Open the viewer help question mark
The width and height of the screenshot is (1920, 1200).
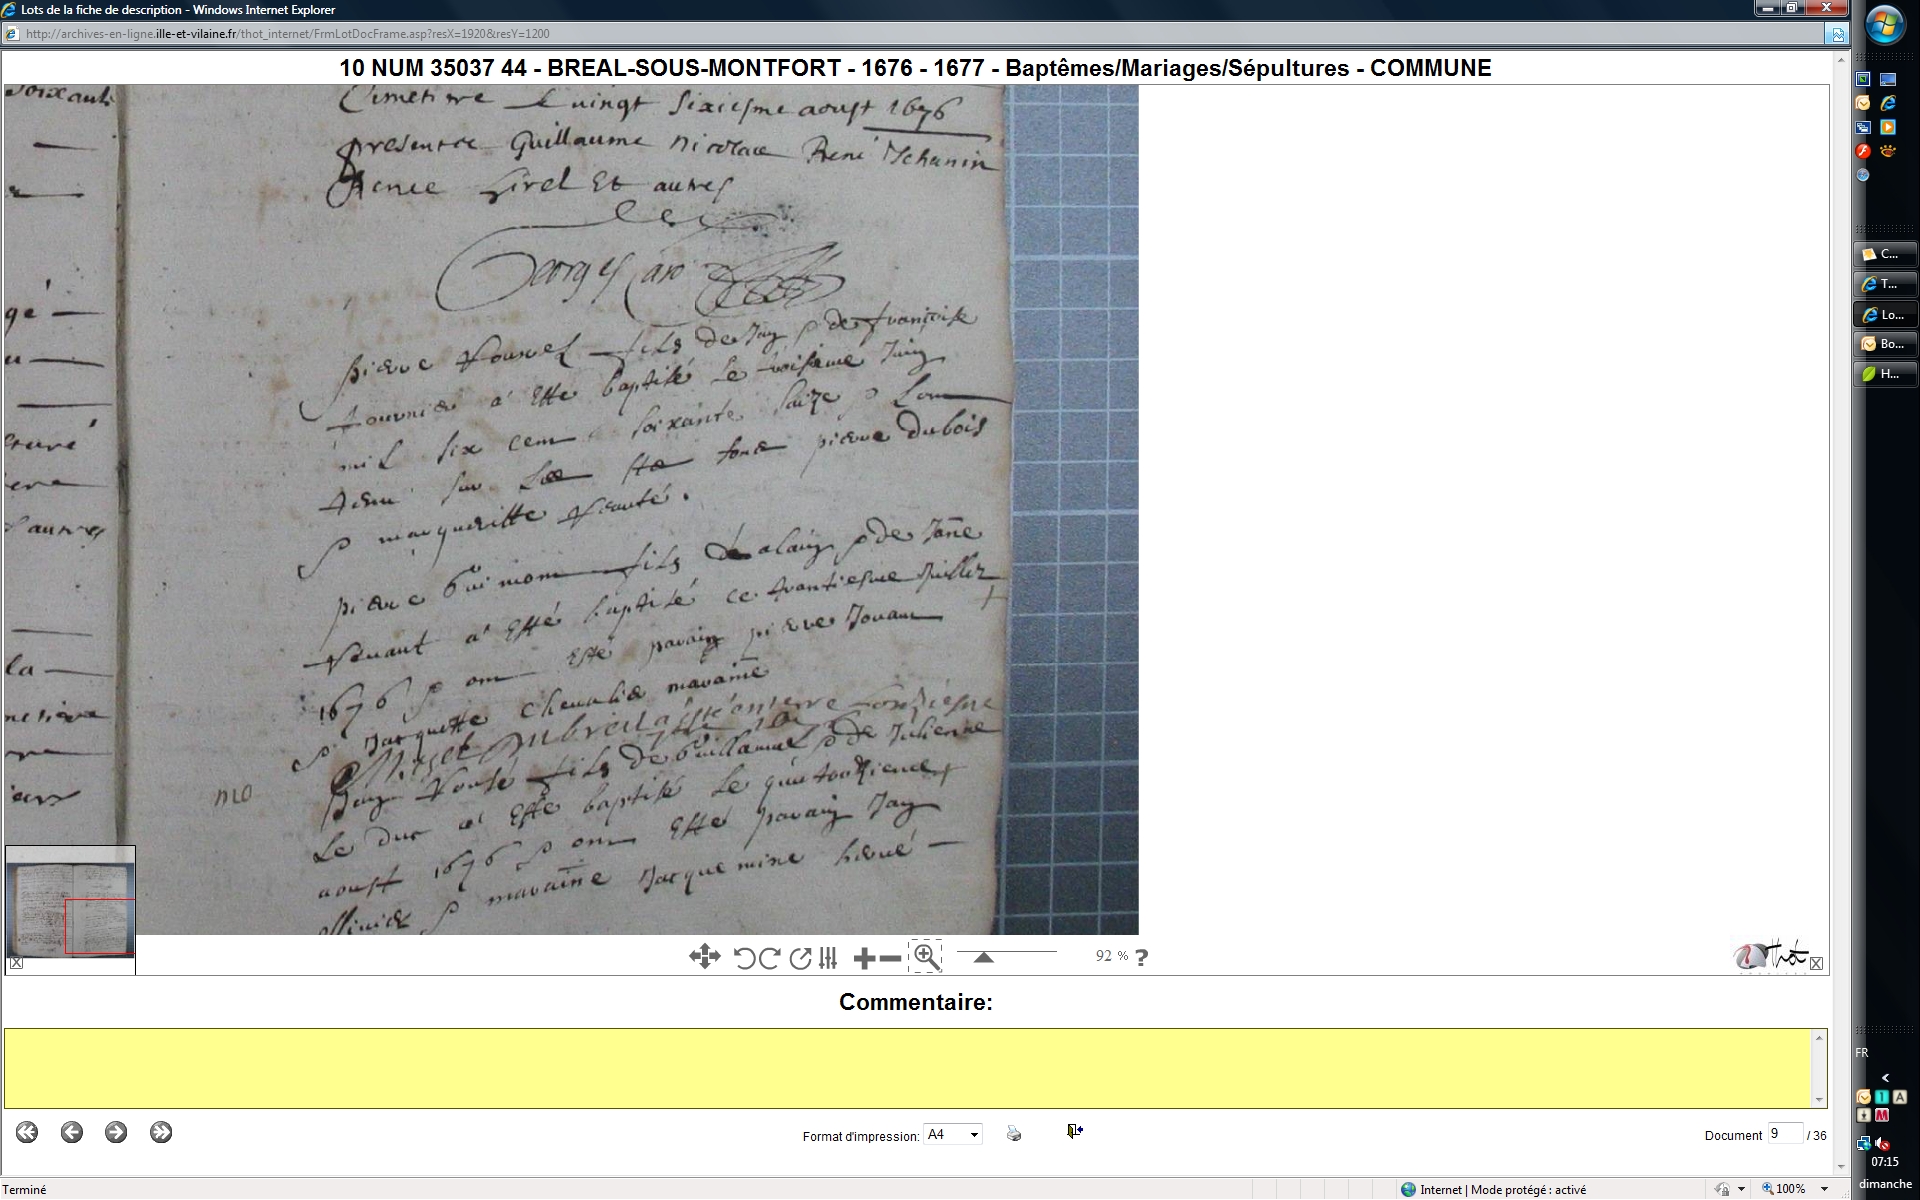pyautogui.click(x=1142, y=957)
